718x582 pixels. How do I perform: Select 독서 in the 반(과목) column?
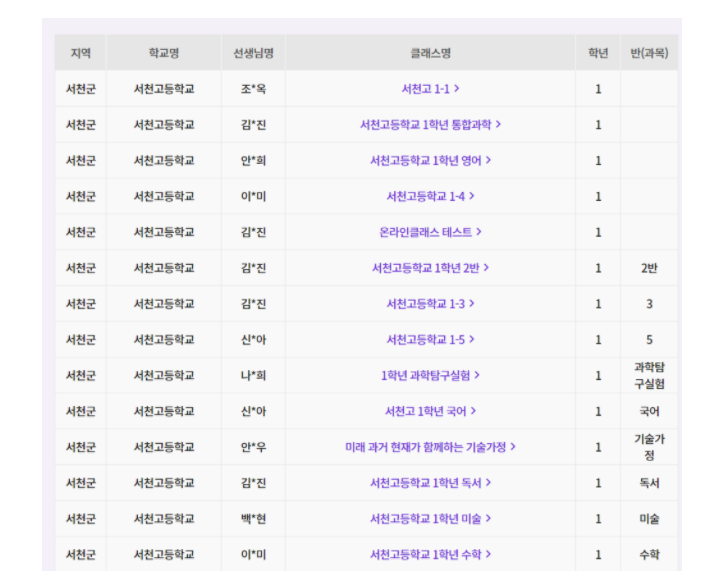tap(649, 483)
